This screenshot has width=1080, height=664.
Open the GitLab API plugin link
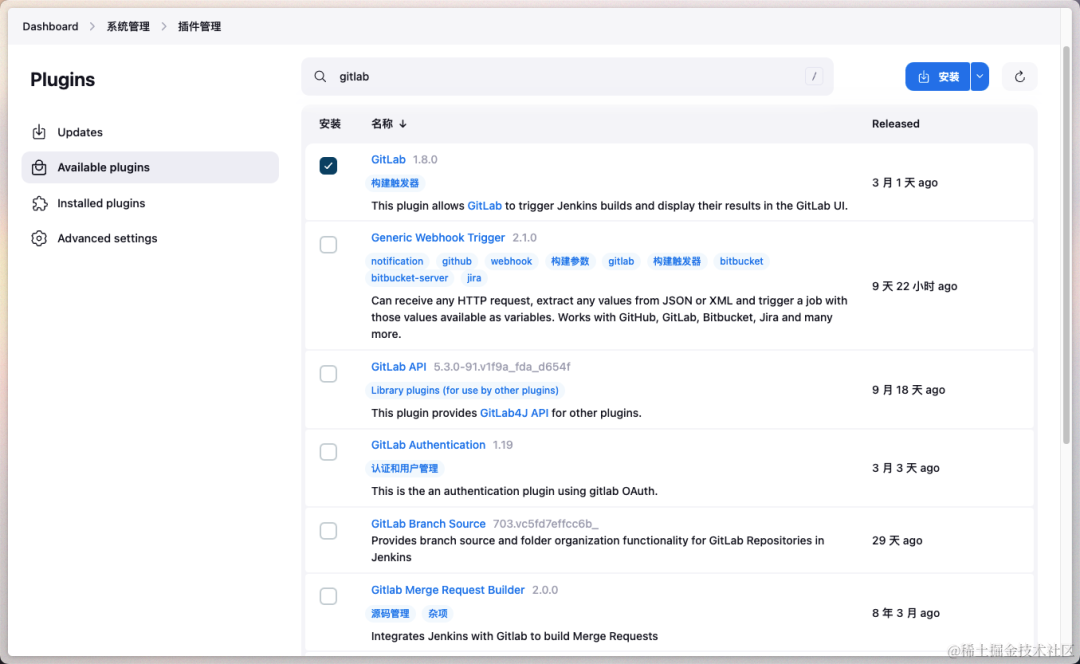point(399,366)
